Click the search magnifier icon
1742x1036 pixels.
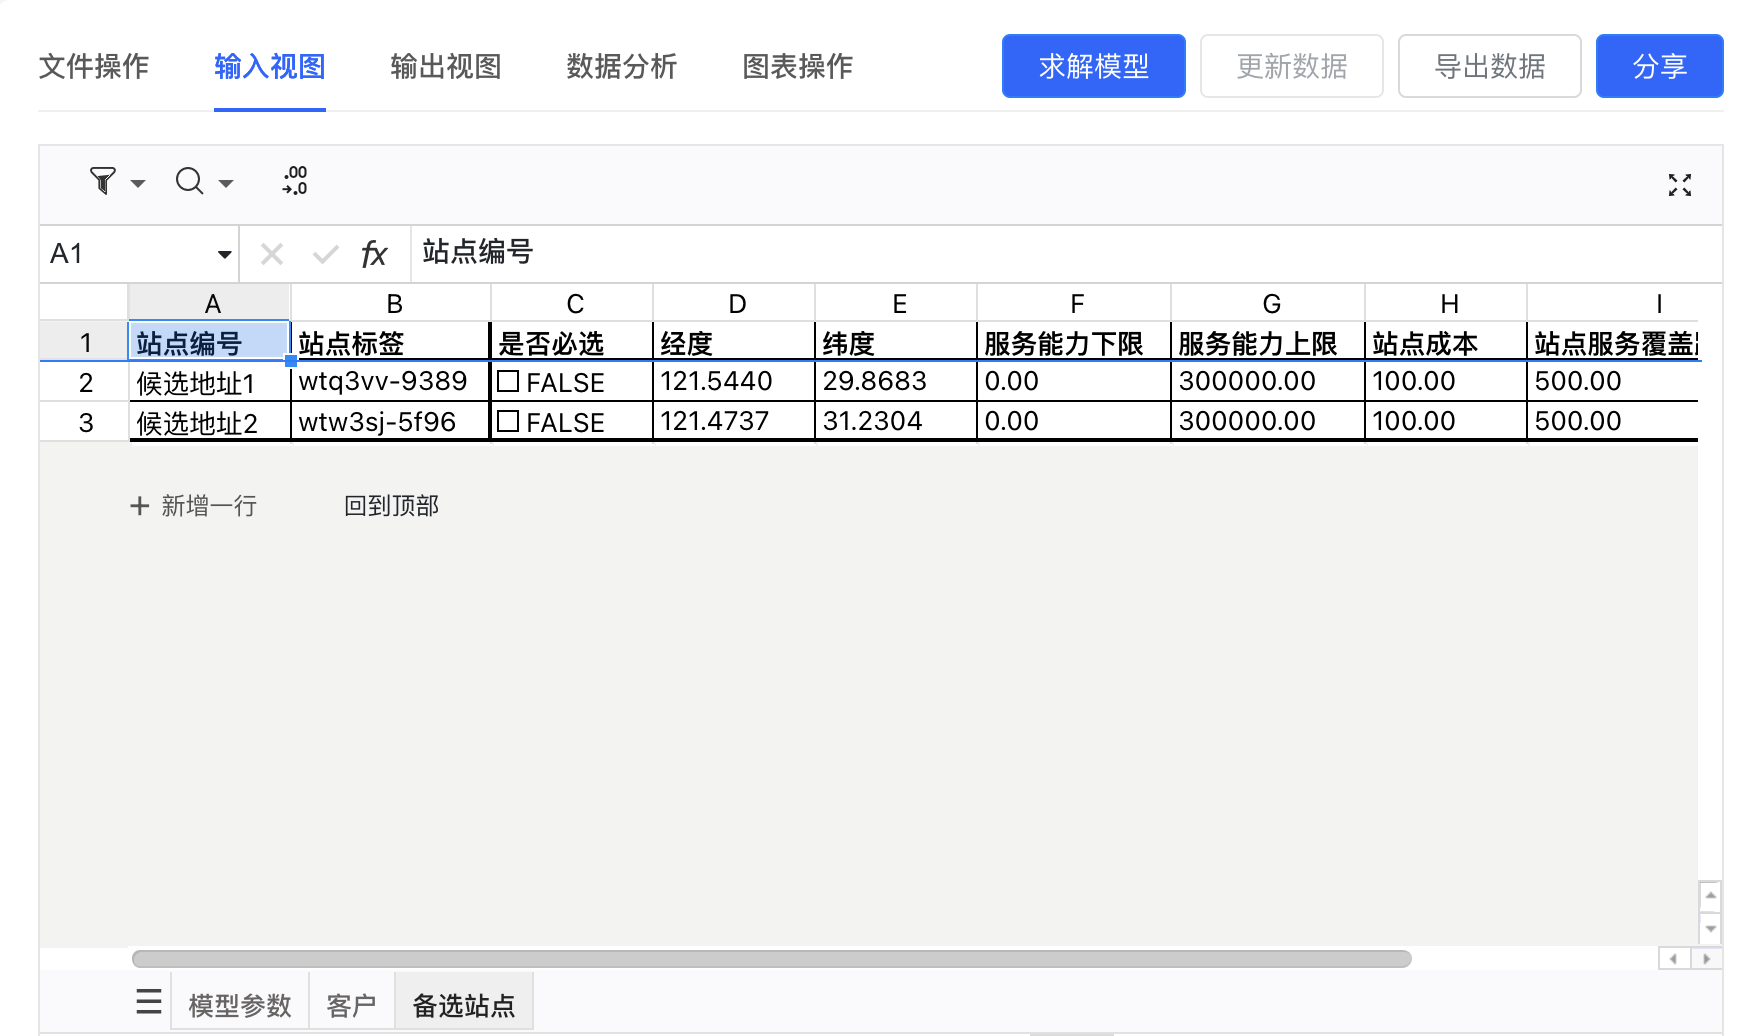pos(189,181)
